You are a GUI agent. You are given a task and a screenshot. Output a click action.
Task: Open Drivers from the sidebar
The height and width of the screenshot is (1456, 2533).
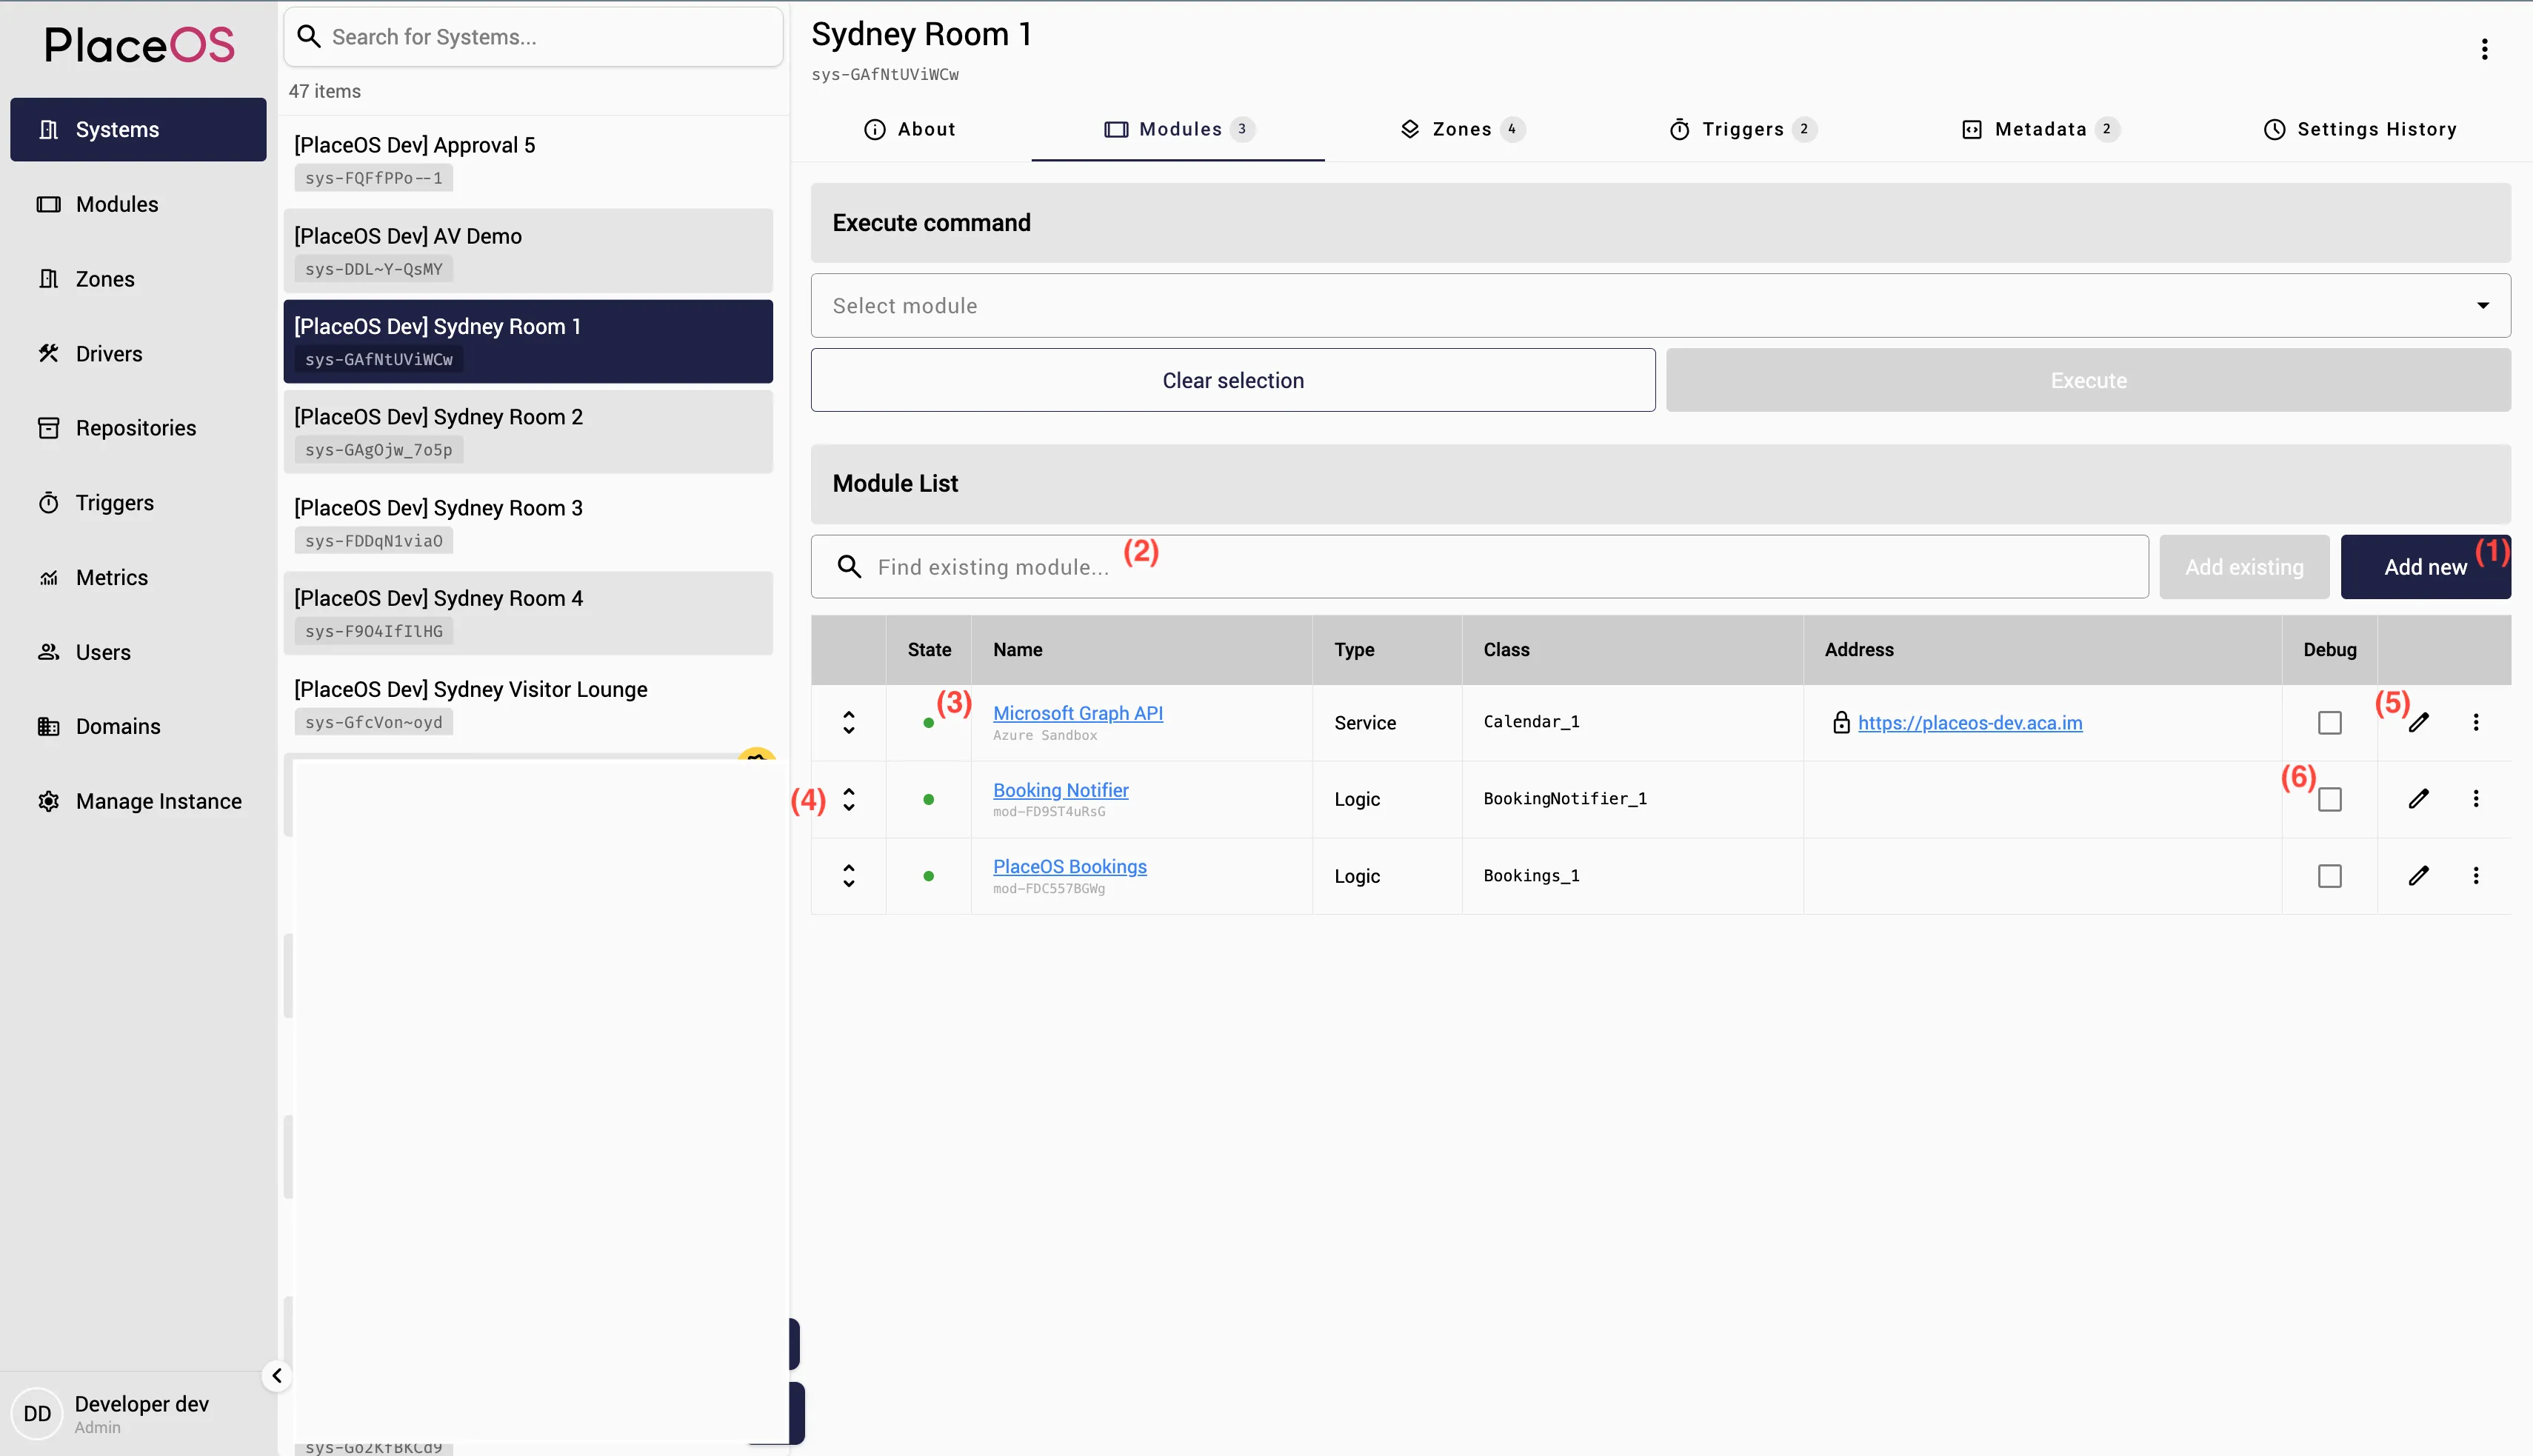point(109,353)
